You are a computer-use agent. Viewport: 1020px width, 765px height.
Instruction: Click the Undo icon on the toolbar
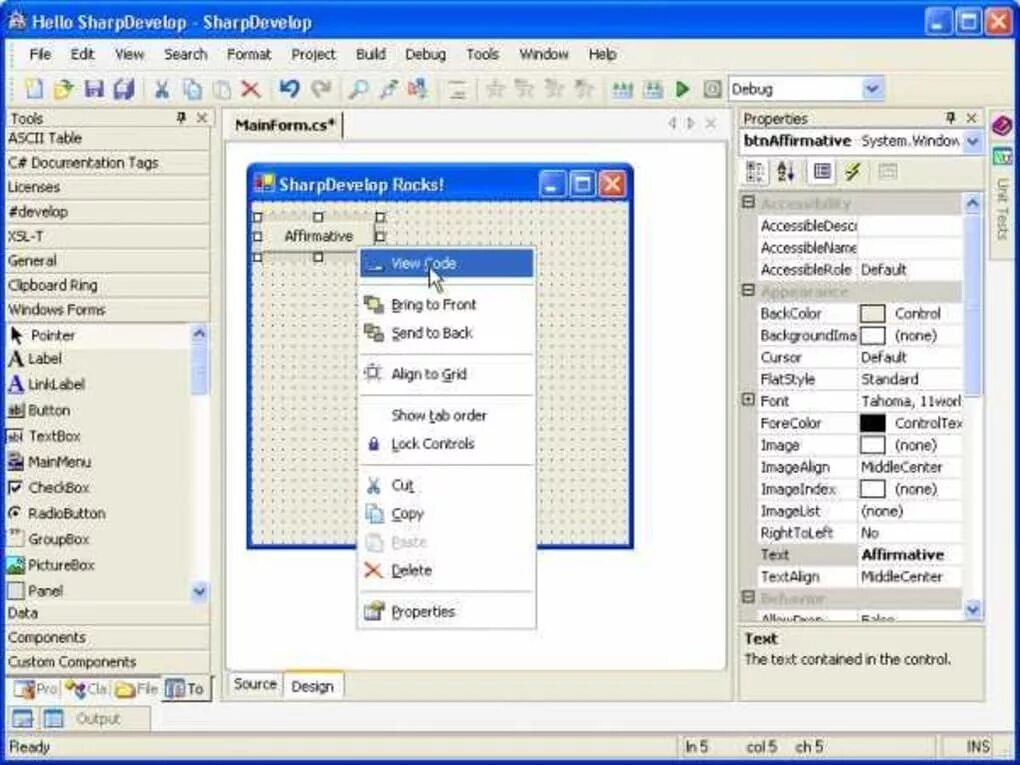(x=289, y=88)
